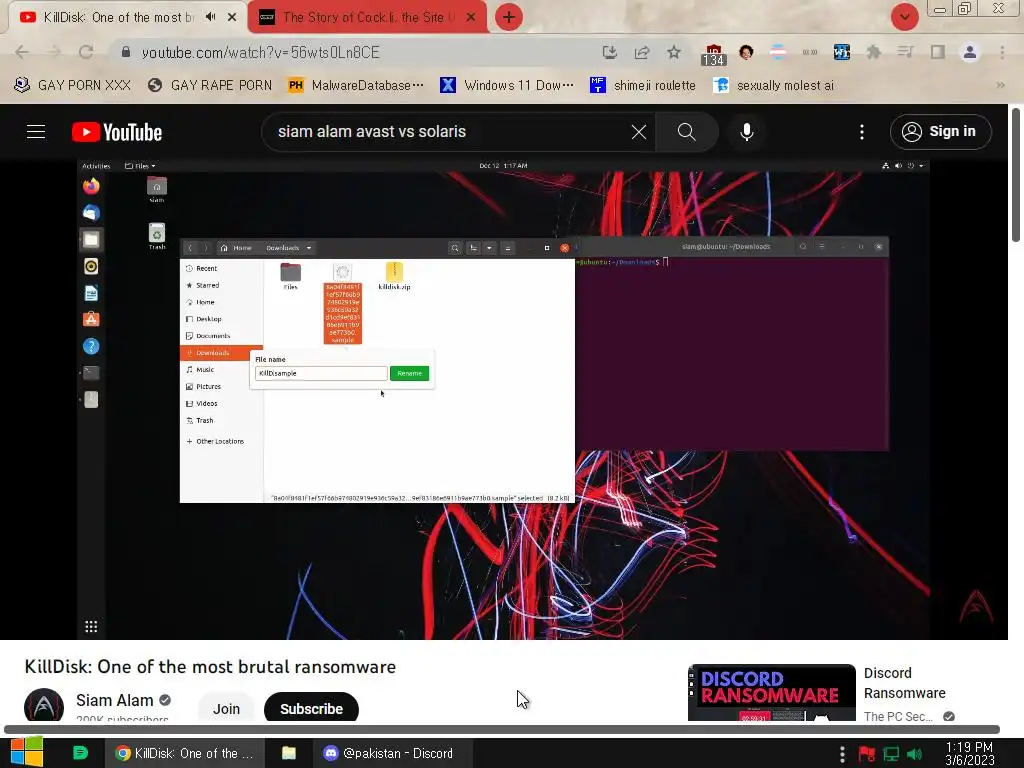Open the Discord Ransomware video title
This screenshot has height=768, width=1024.
click(x=904, y=683)
